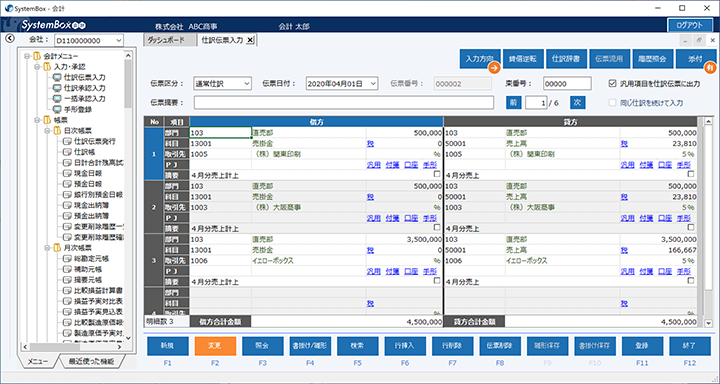This screenshot has height=384, width=720.
Task: Click 口座 link in row 2 credit side
Action: point(664,218)
